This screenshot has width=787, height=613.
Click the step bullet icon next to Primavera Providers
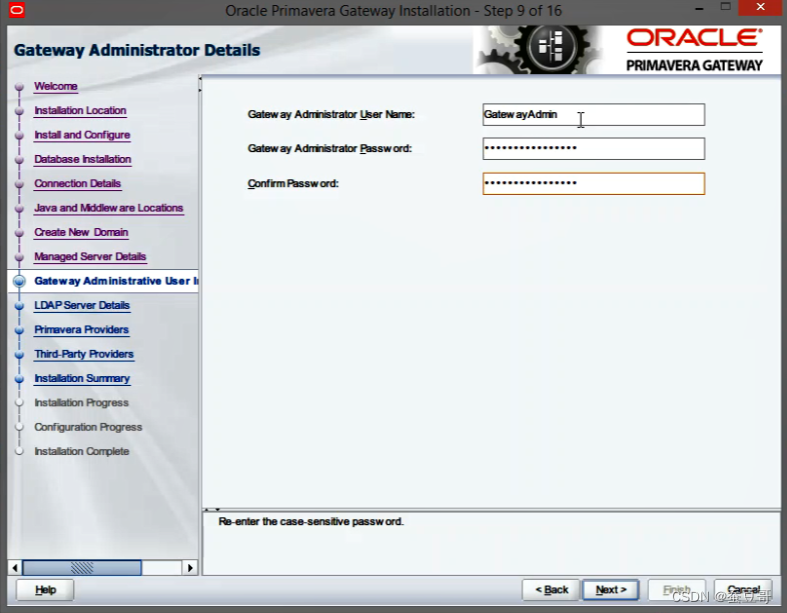(x=20, y=330)
